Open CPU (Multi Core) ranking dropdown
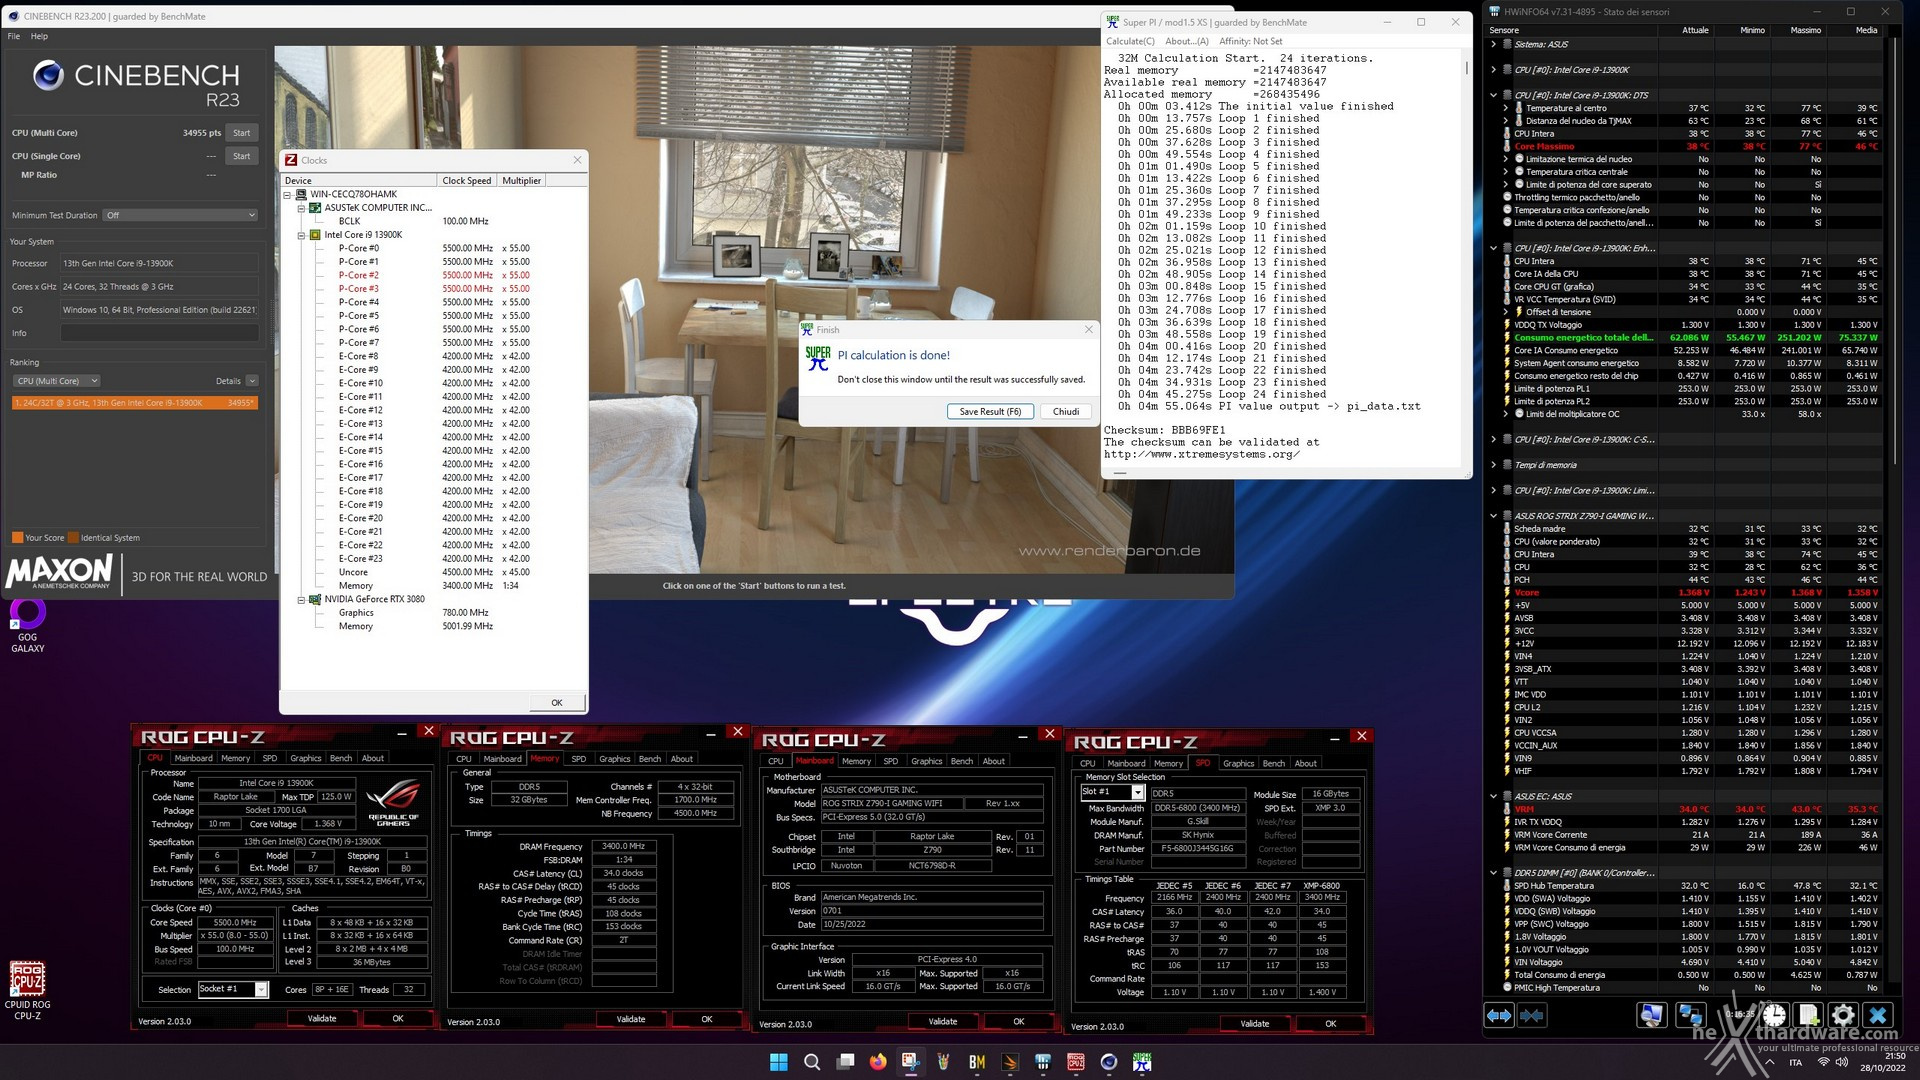Image resolution: width=1920 pixels, height=1080 pixels. [56, 381]
